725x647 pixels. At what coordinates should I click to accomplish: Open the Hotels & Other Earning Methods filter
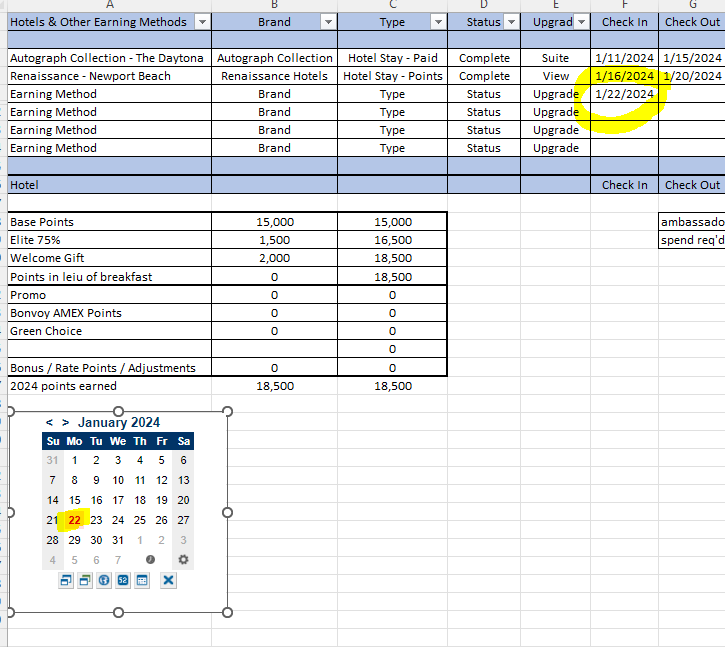[x=202, y=22]
